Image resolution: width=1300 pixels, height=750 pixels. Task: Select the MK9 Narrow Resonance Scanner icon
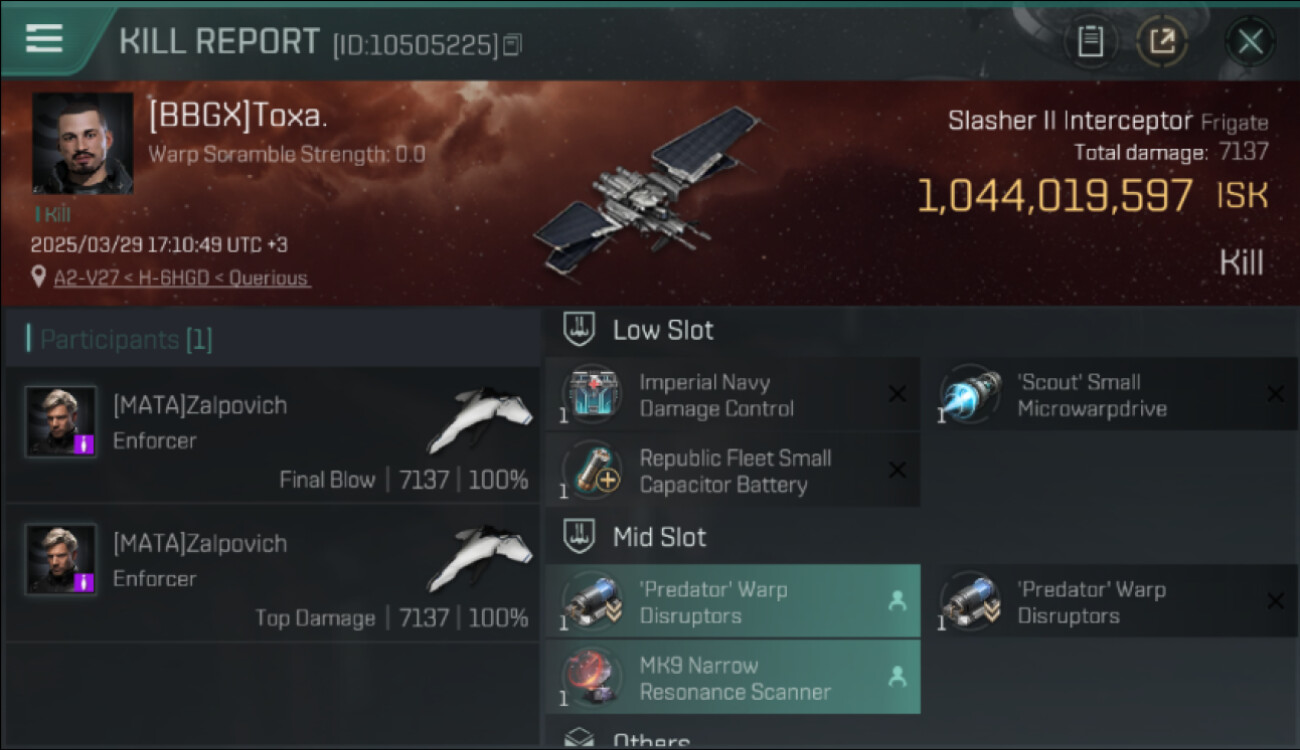coord(591,678)
